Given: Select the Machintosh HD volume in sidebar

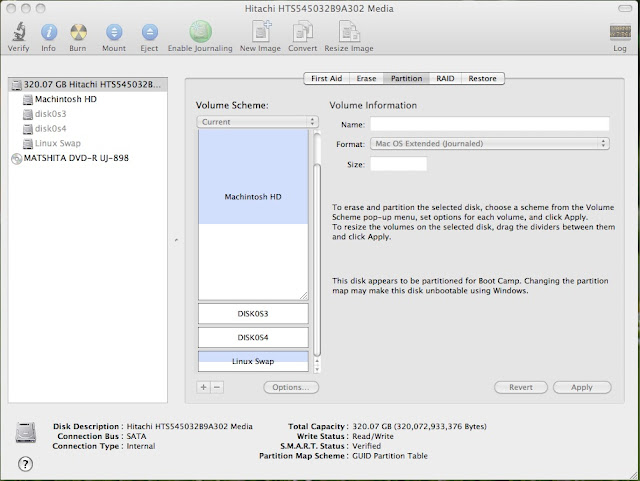Looking at the screenshot, I should 88,99.
